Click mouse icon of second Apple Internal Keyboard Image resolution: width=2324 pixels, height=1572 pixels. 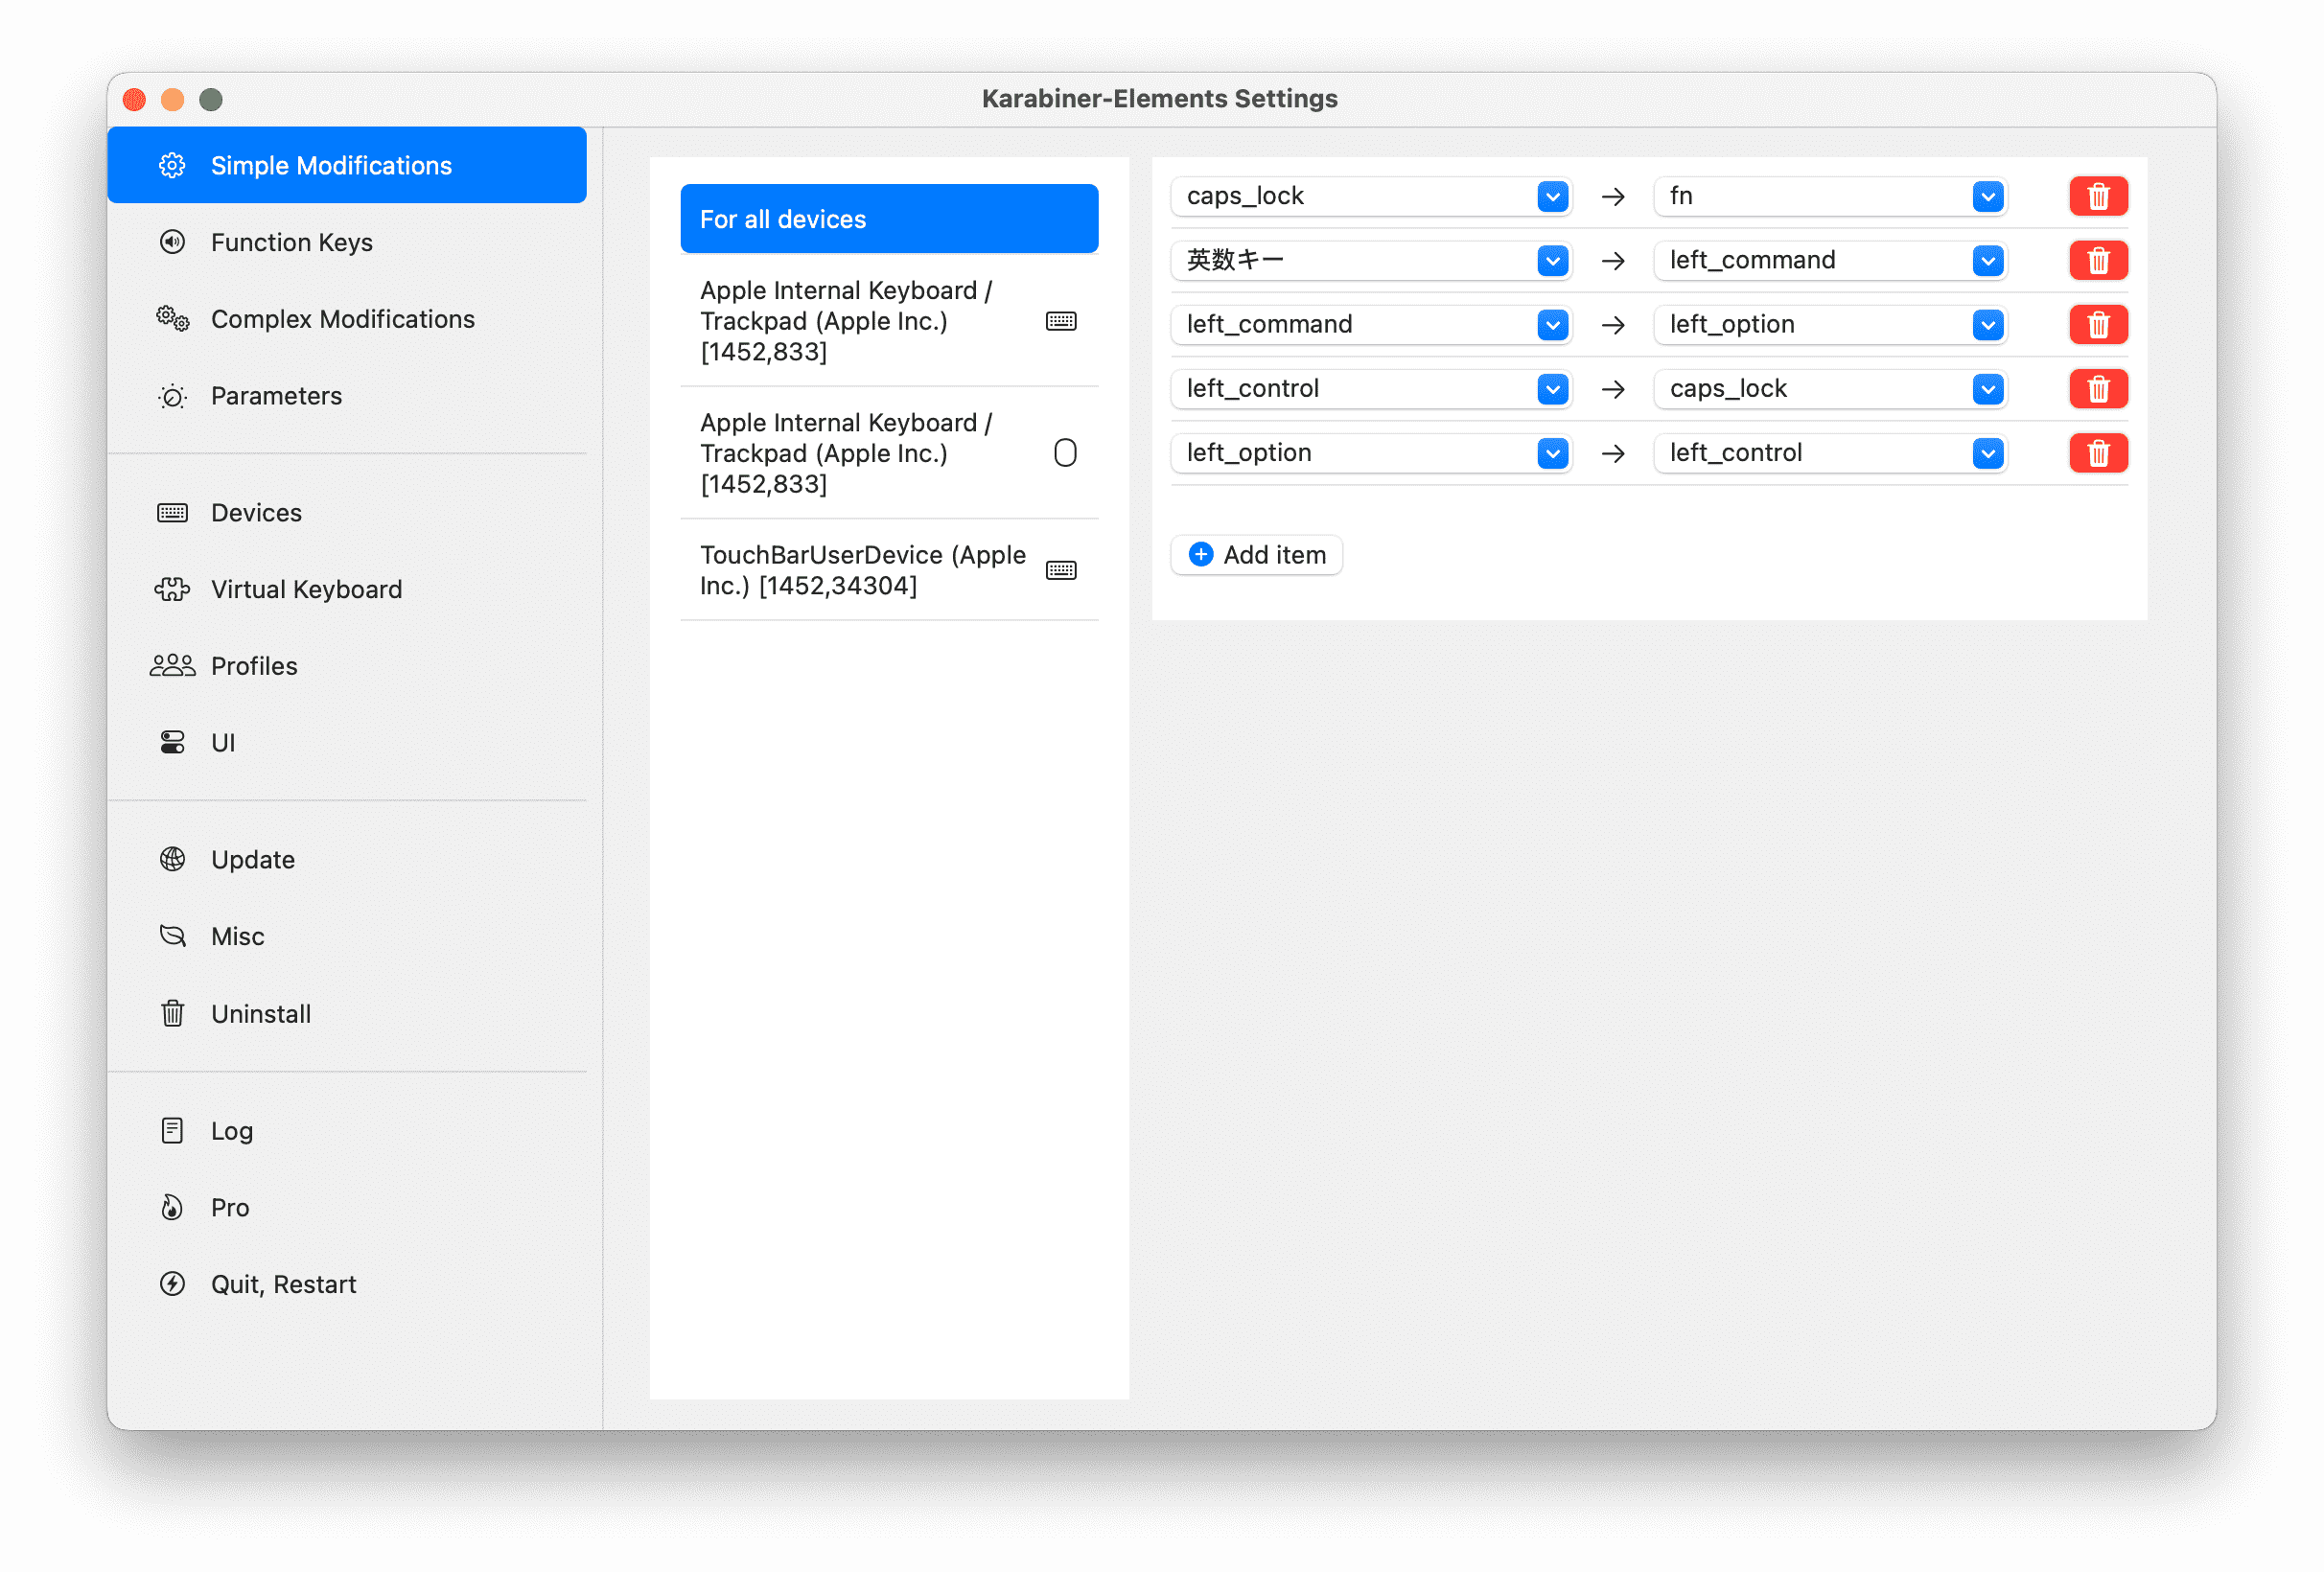pos(1065,453)
